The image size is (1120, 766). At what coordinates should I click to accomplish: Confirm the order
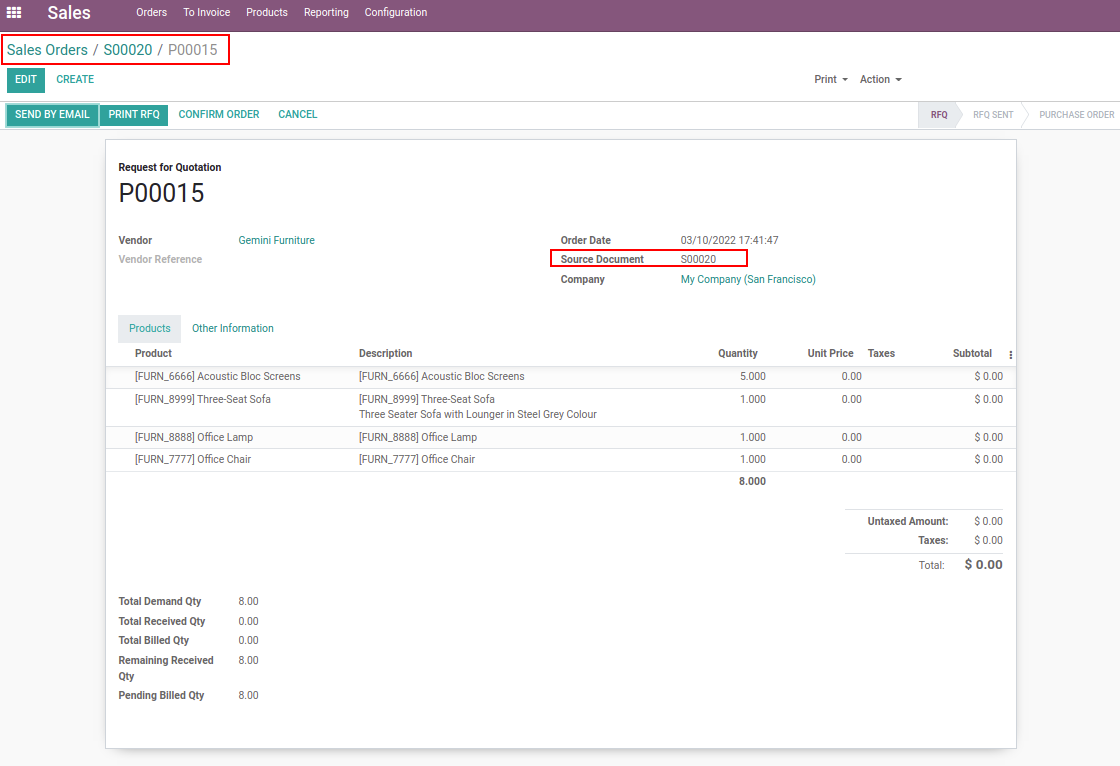point(218,115)
